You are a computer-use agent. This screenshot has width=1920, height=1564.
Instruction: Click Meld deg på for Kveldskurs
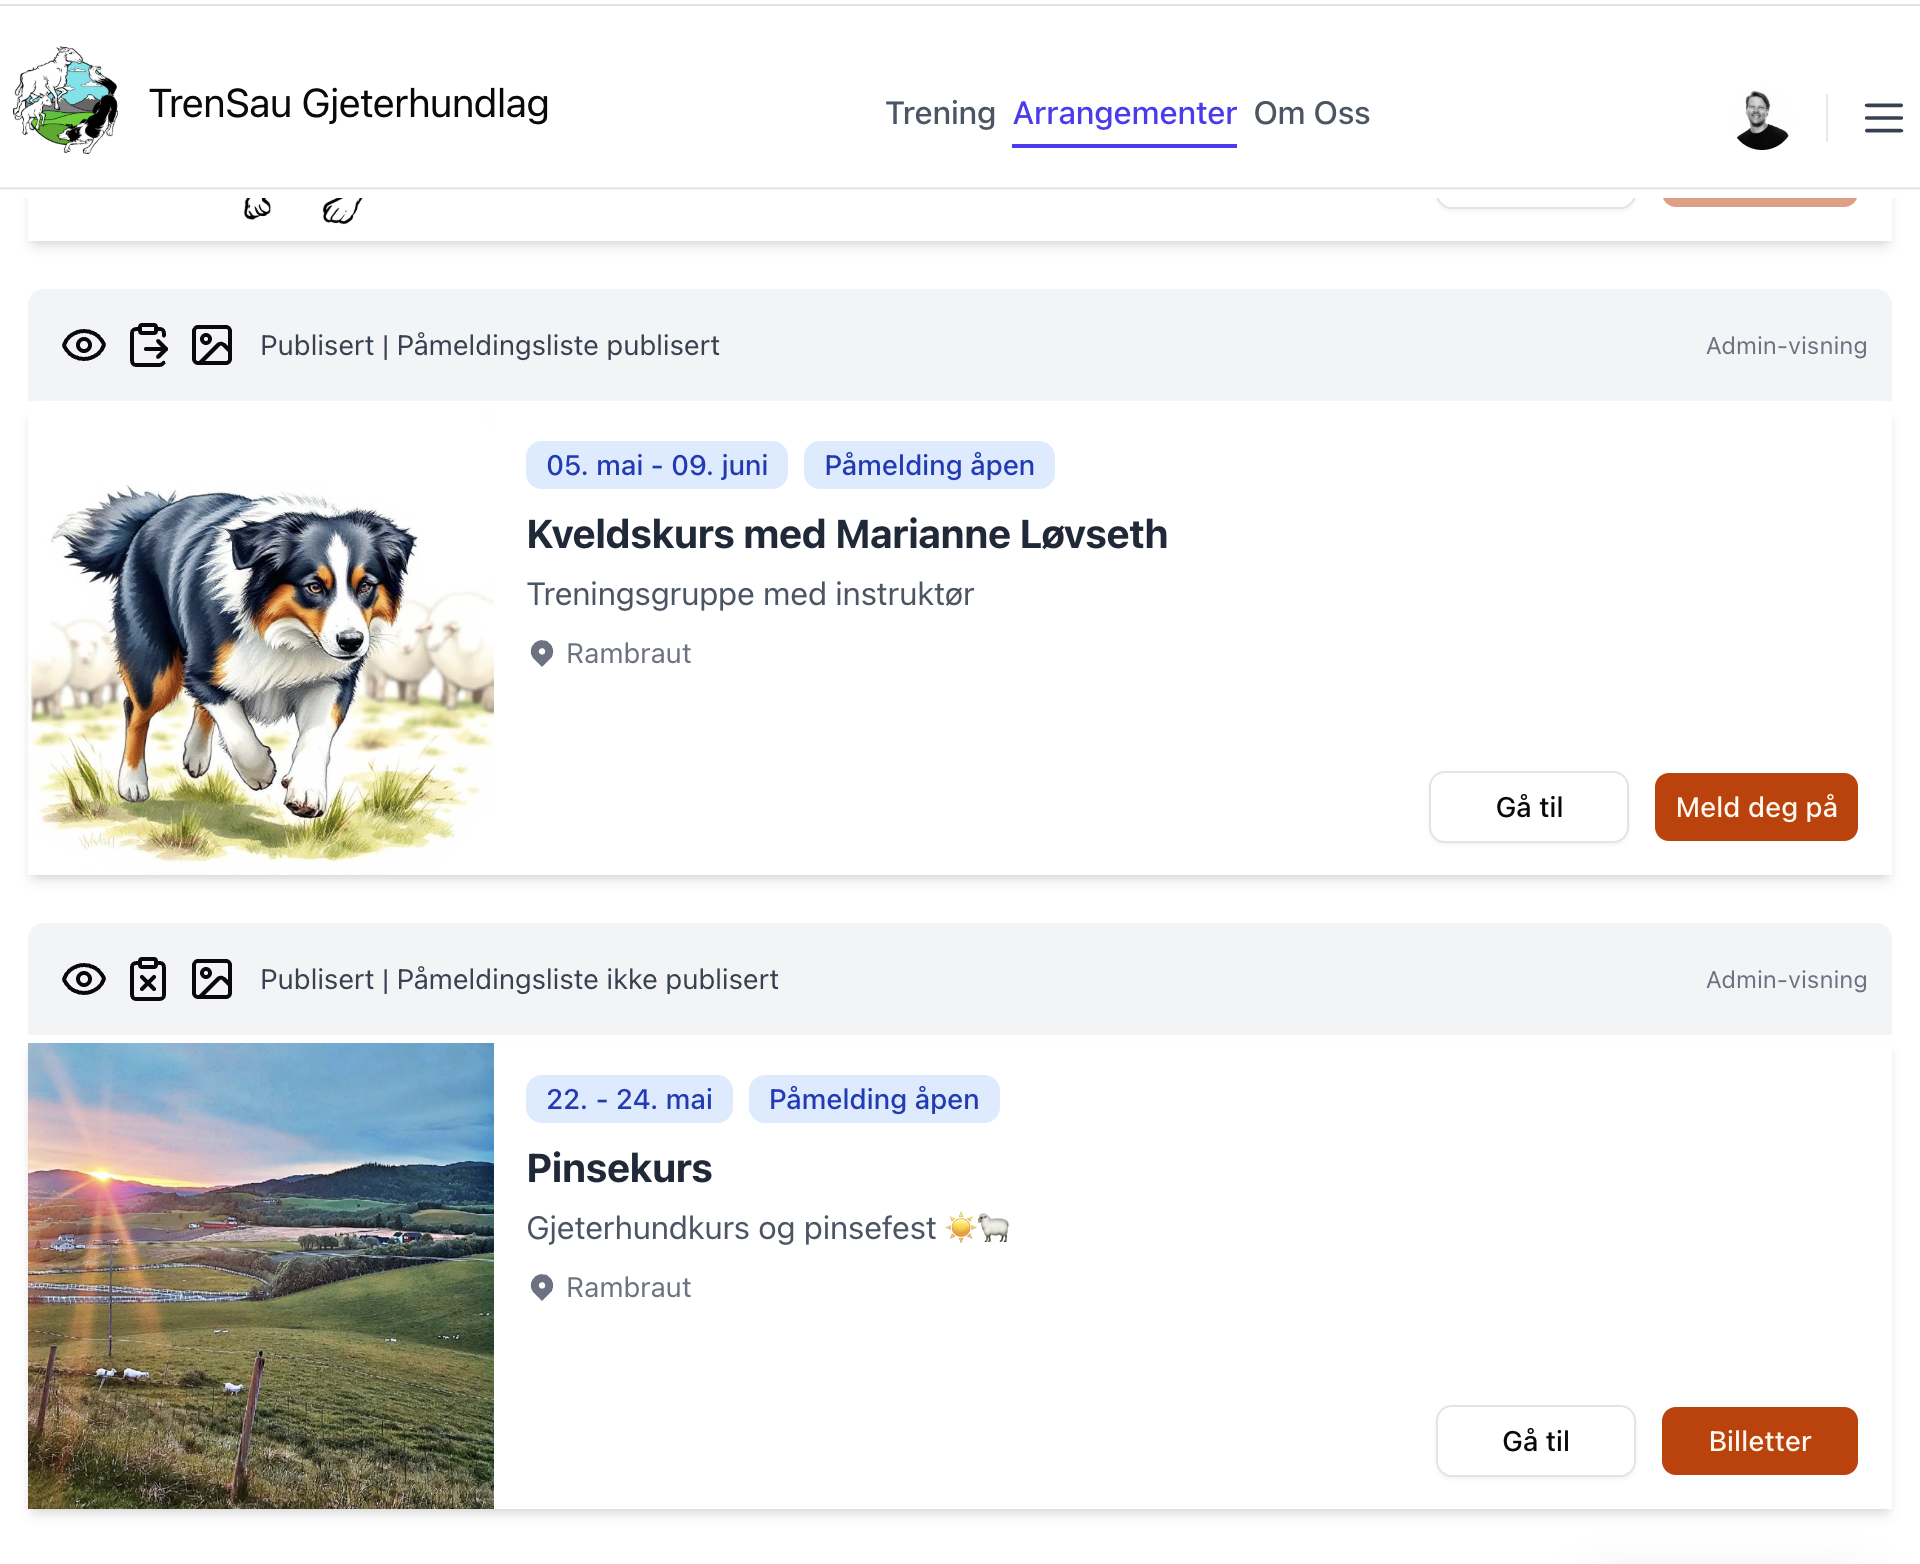pyautogui.click(x=1755, y=807)
